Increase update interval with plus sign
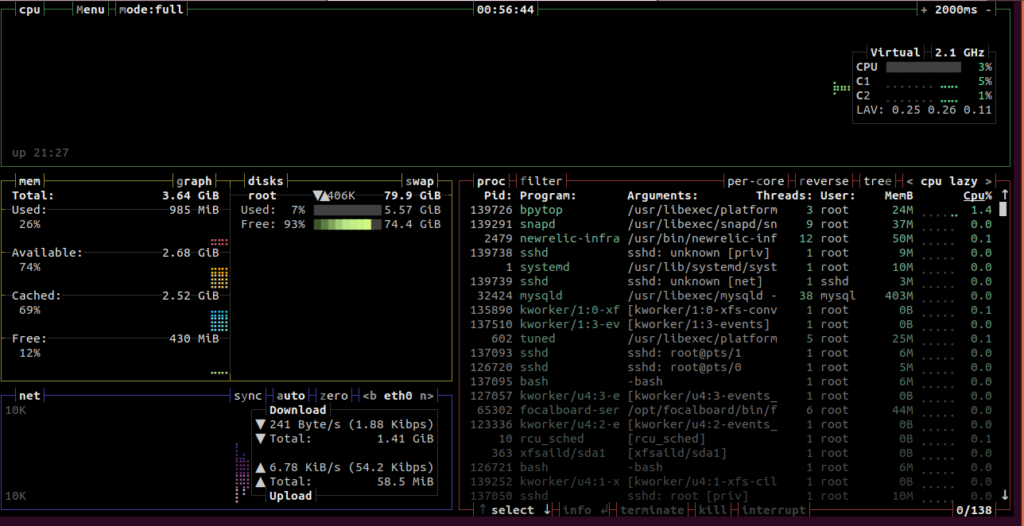The image size is (1024, 526). [924, 10]
